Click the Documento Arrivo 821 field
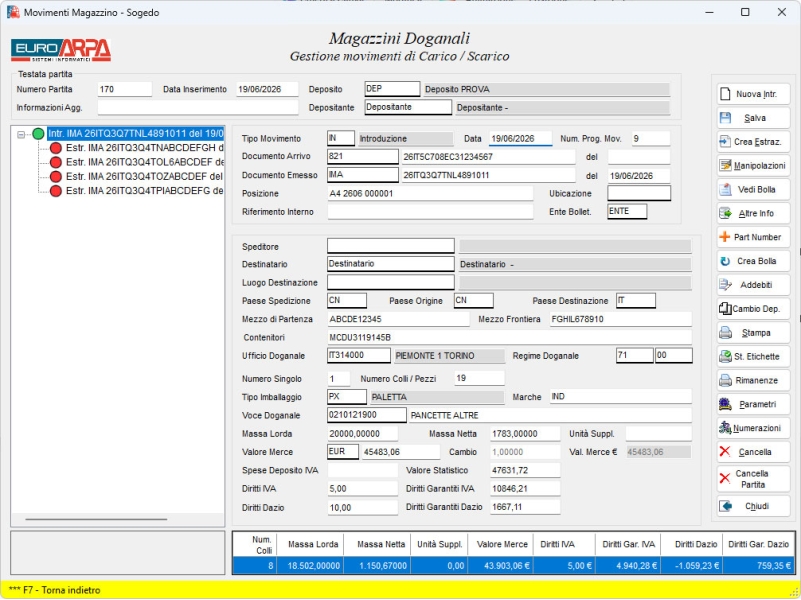Image resolution: width=801 pixels, height=600 pixels. tap(363, 157)
